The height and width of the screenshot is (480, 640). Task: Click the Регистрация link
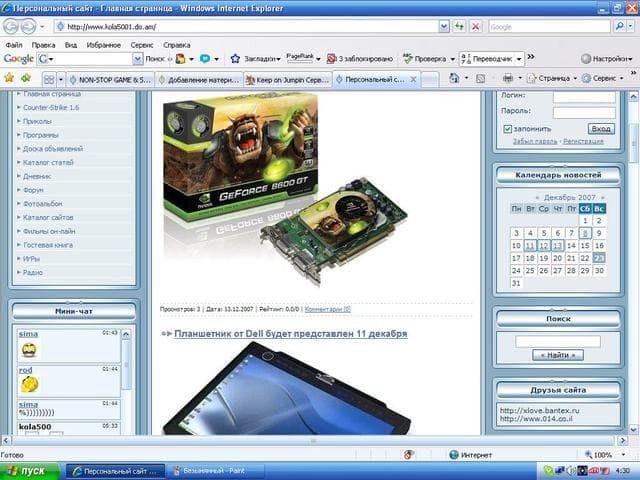[583, 141]
